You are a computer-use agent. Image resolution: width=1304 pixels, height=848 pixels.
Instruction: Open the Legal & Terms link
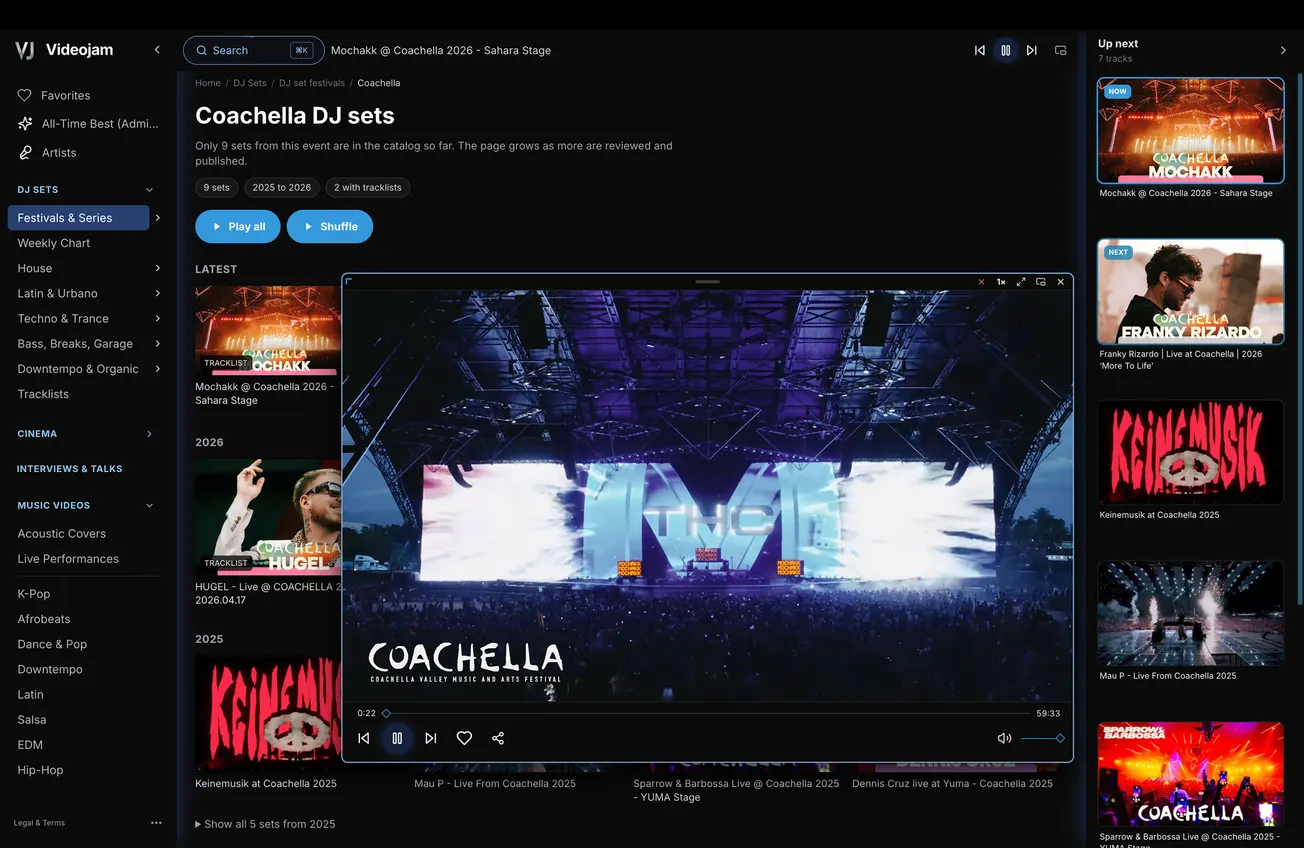click(x=39, y=823)
